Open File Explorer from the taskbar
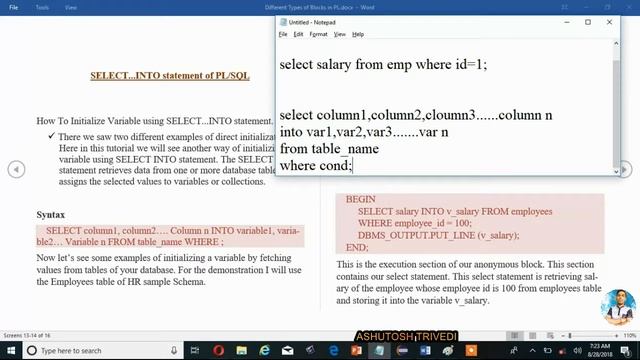 242,351
